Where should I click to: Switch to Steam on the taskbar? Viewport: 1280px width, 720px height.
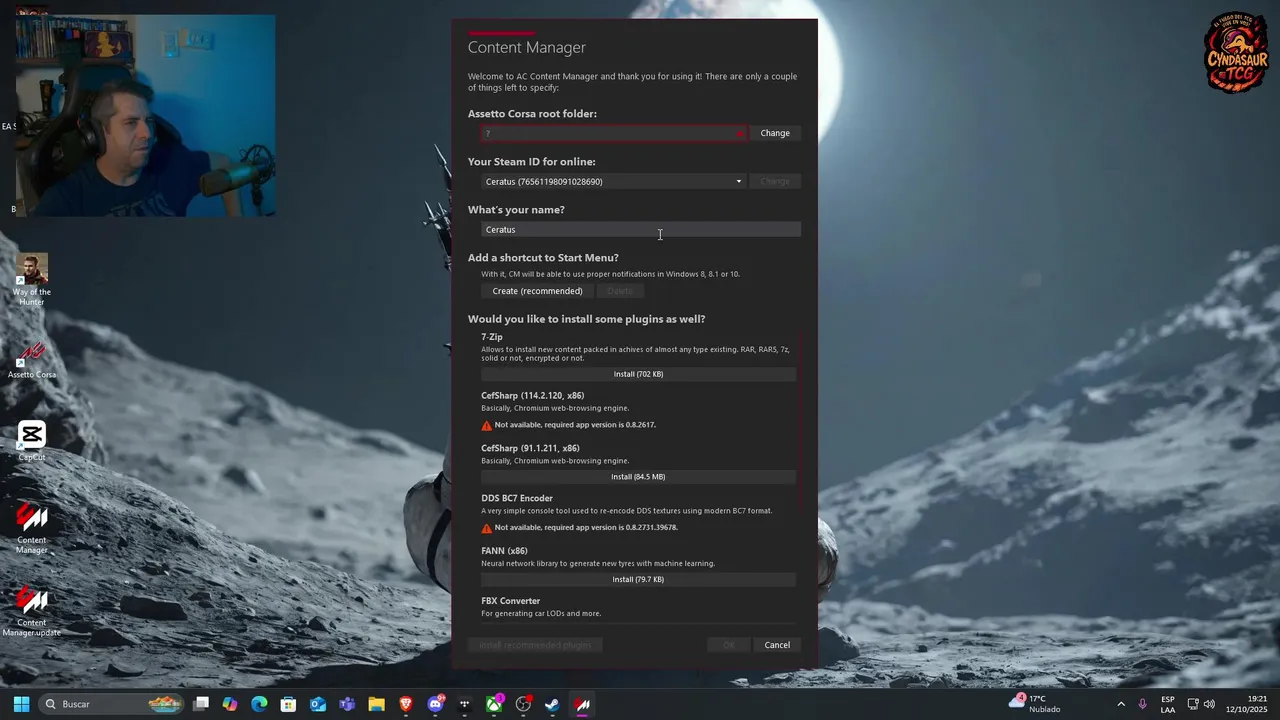552,704
